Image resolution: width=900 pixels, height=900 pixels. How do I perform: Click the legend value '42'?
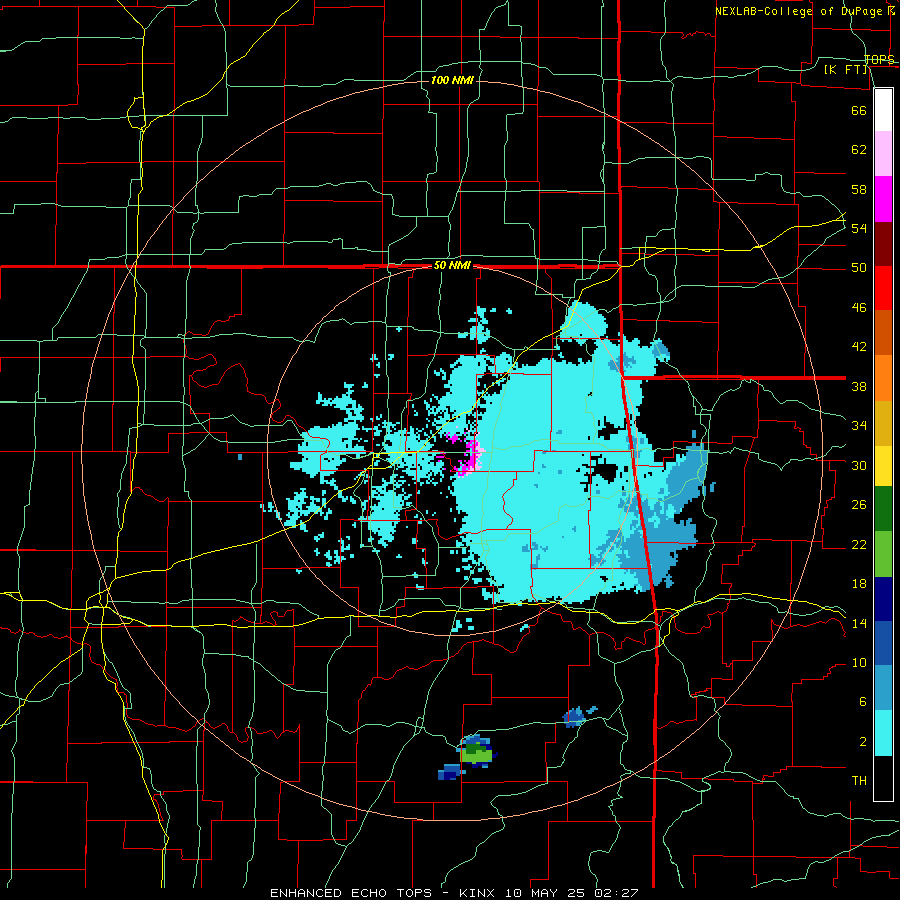coord(859,347)
